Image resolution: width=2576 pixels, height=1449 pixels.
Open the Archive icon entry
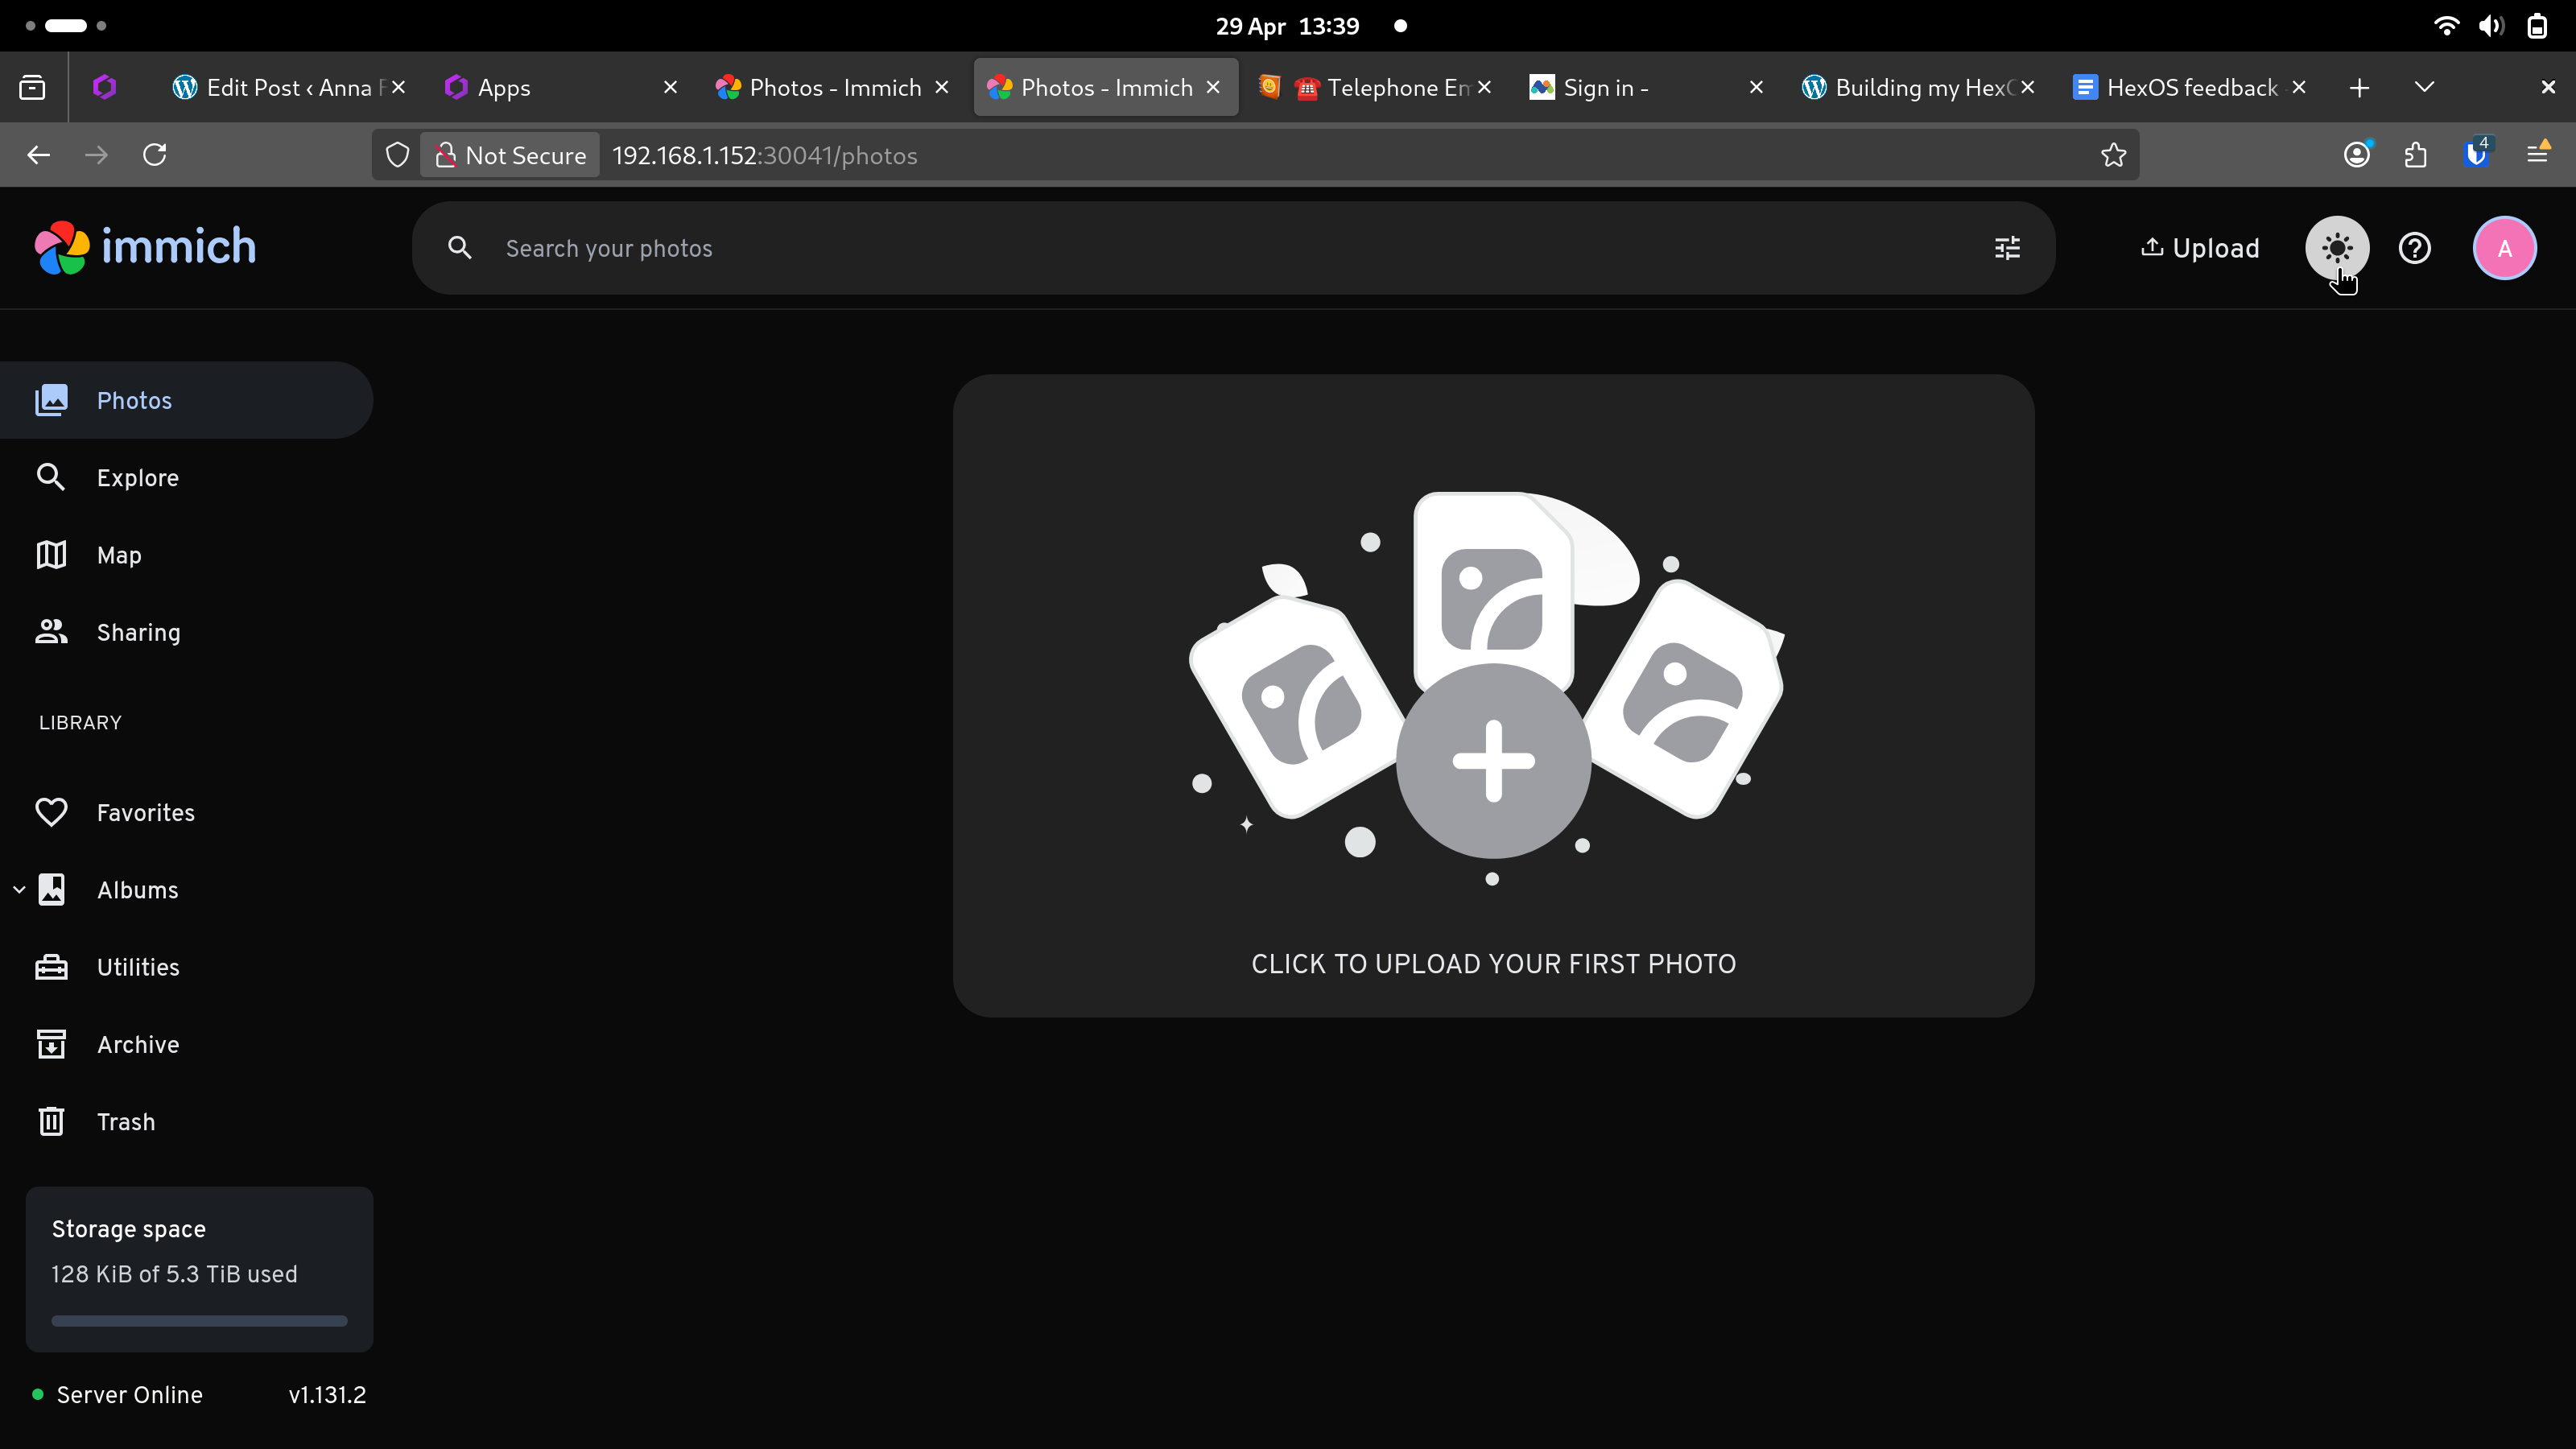point(51,1044)
